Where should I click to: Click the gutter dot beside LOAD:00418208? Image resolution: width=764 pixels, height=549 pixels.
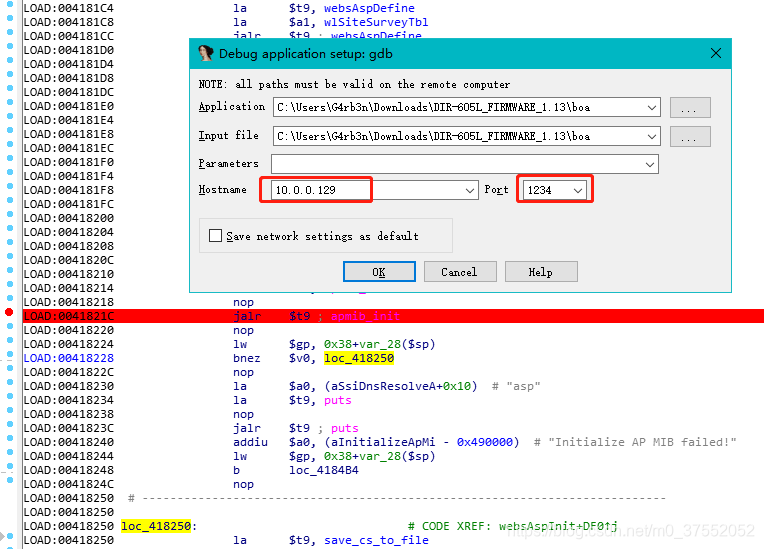click(10, 242)
